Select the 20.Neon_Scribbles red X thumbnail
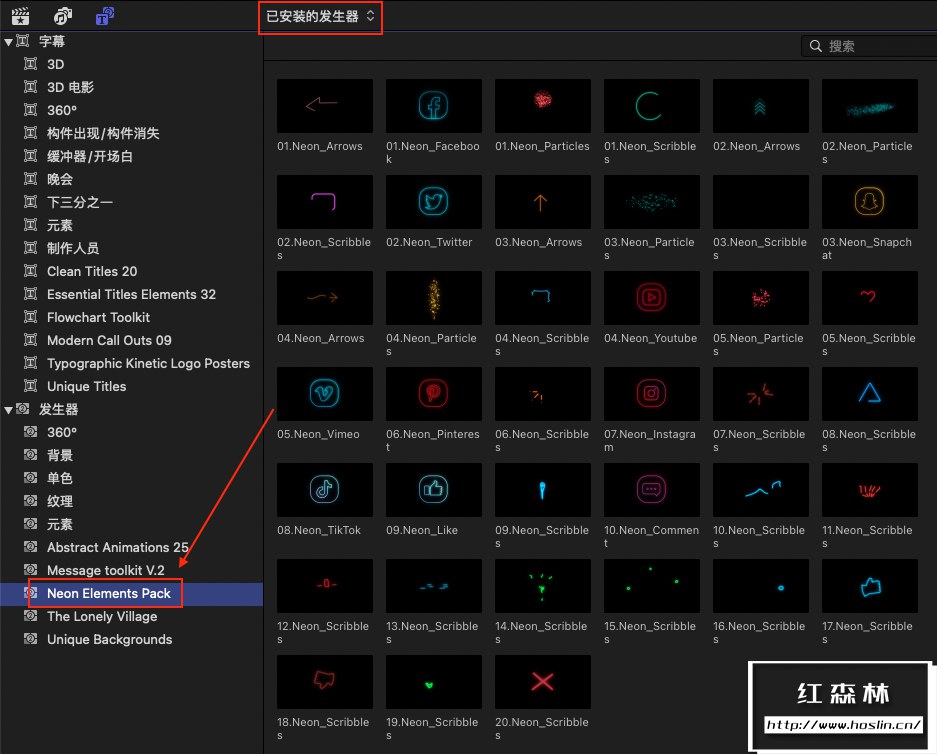Image resolution: width=937 pixels, height=754 pixels. click(x=543, y=682)
